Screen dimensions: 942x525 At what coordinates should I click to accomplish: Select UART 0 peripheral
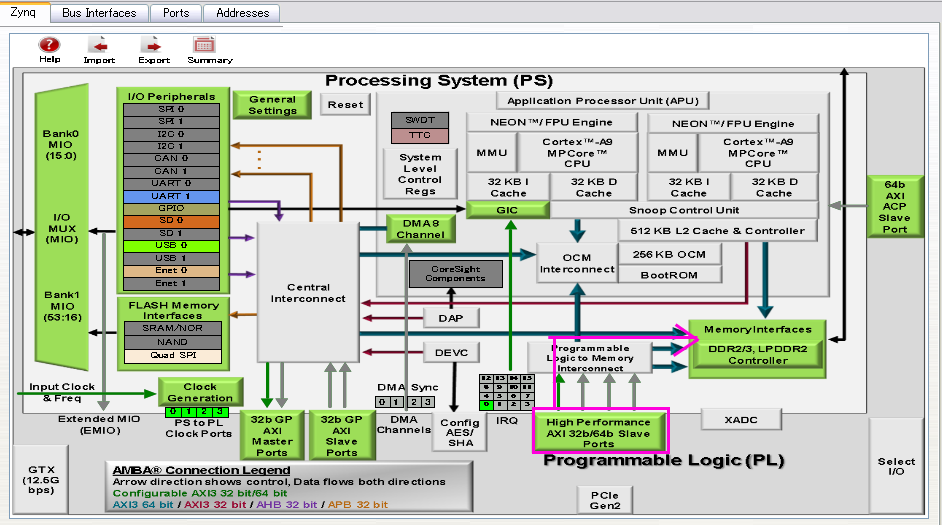pos(171,183)
